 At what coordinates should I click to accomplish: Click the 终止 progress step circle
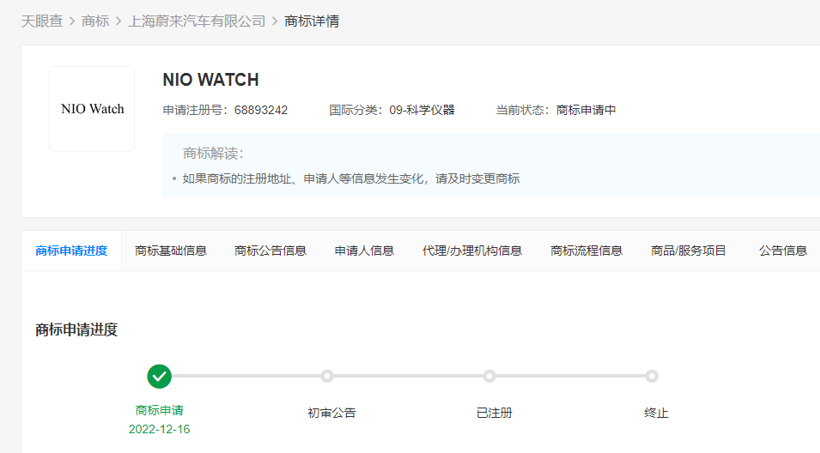(652, 376)
